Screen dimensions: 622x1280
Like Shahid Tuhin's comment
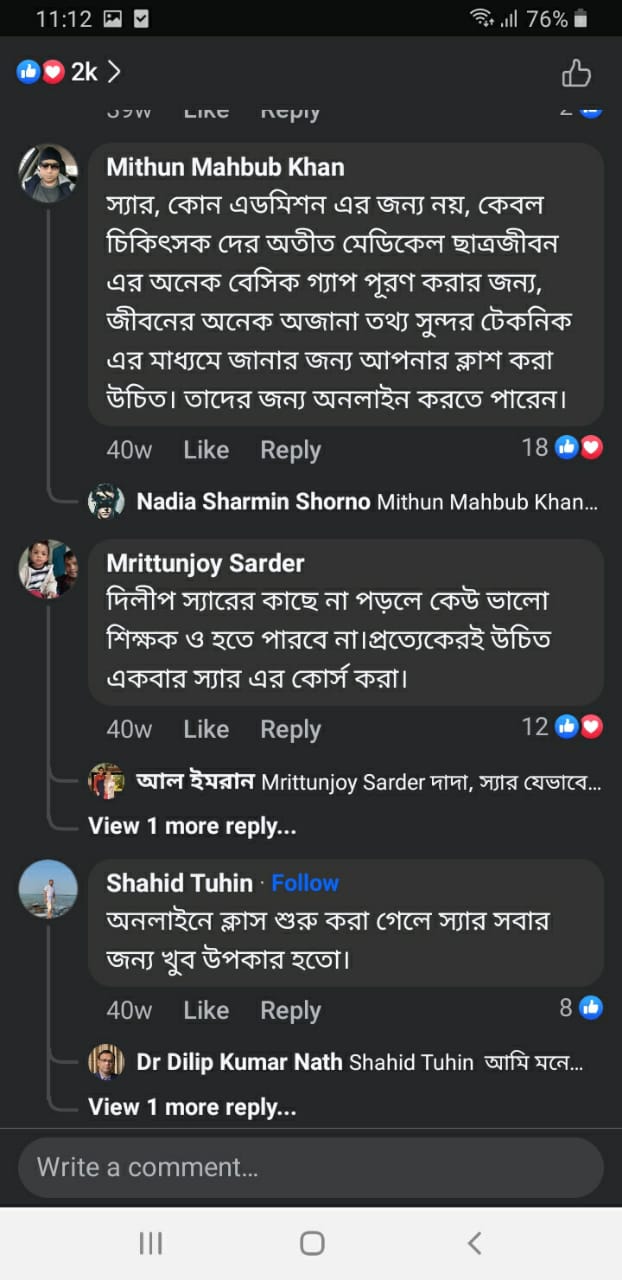pyautogui.click(x=206, y=1011)
